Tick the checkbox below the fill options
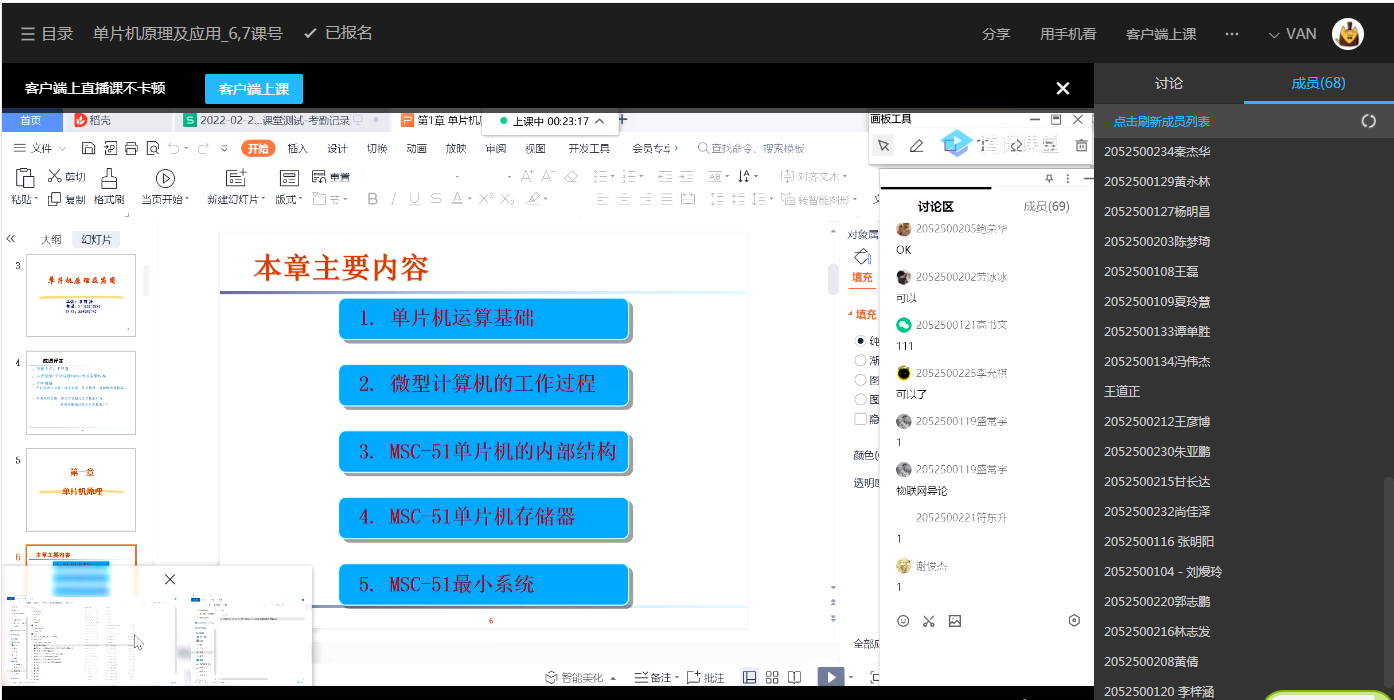This screenshot has width=1394, height=700. (860, 419)
